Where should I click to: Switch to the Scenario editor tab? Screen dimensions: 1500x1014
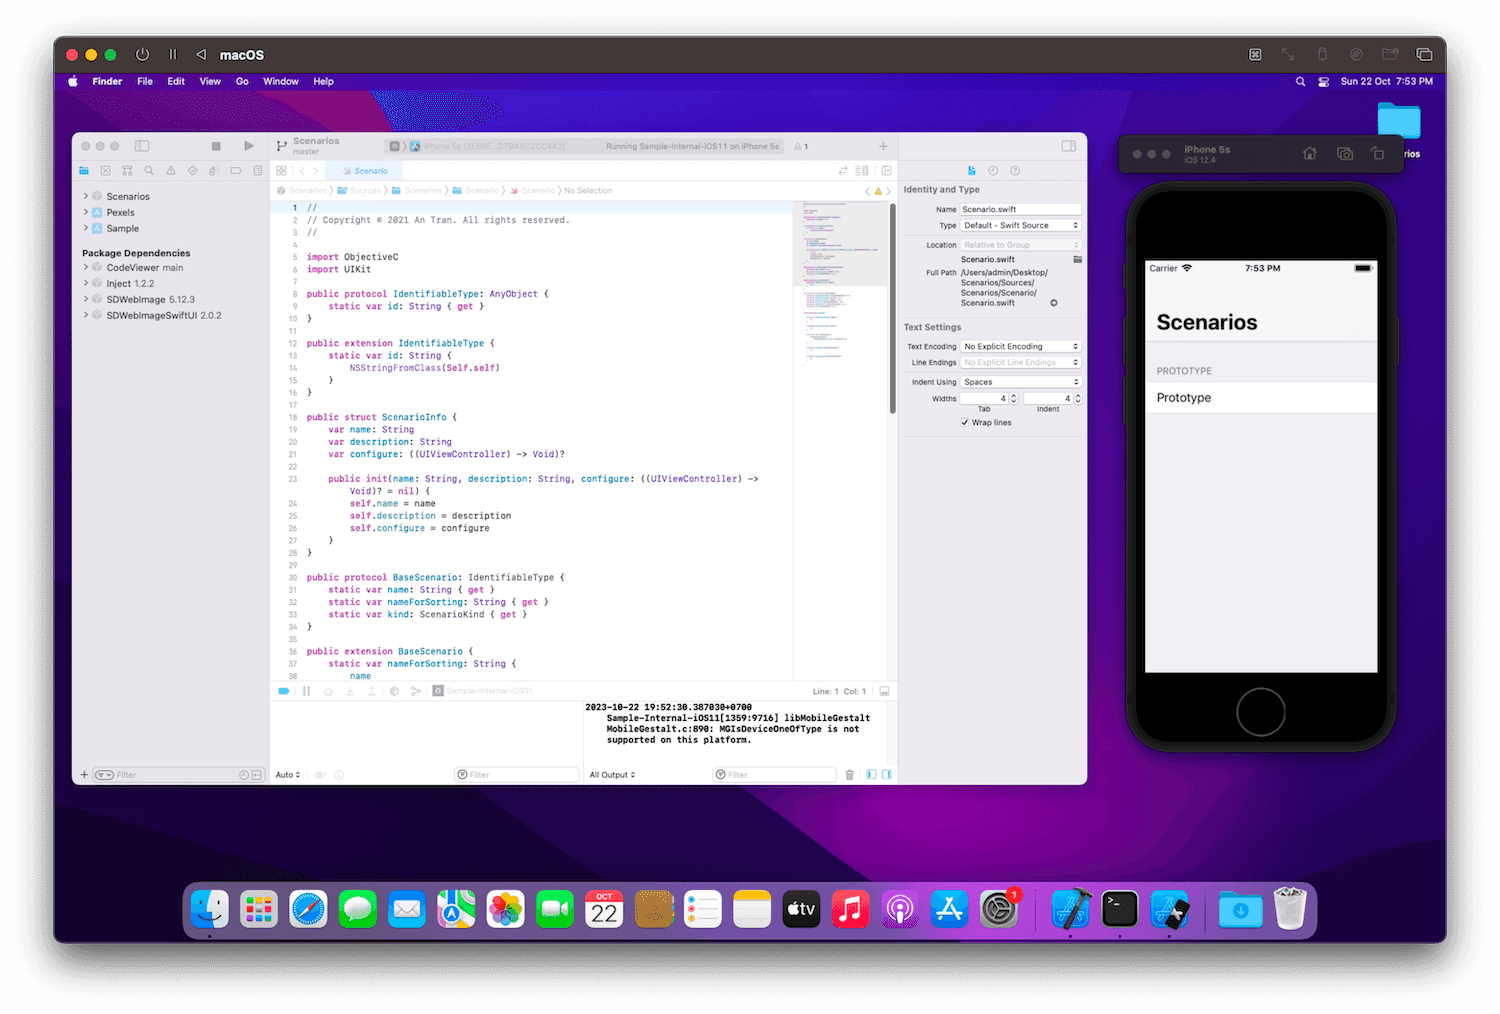[x=364, y=170]
